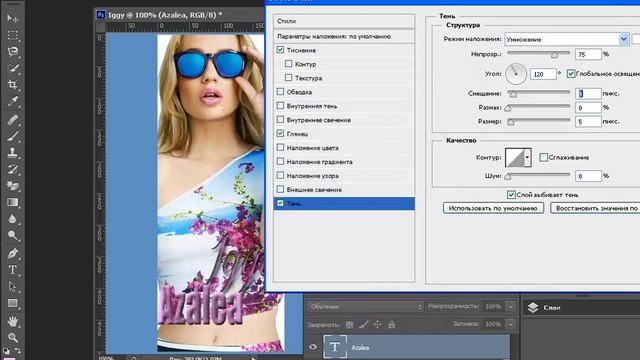Enable the Контур sub-option checkbox
Image resolution: width=640 pixels, height=360 pixels.
point(289,64)
